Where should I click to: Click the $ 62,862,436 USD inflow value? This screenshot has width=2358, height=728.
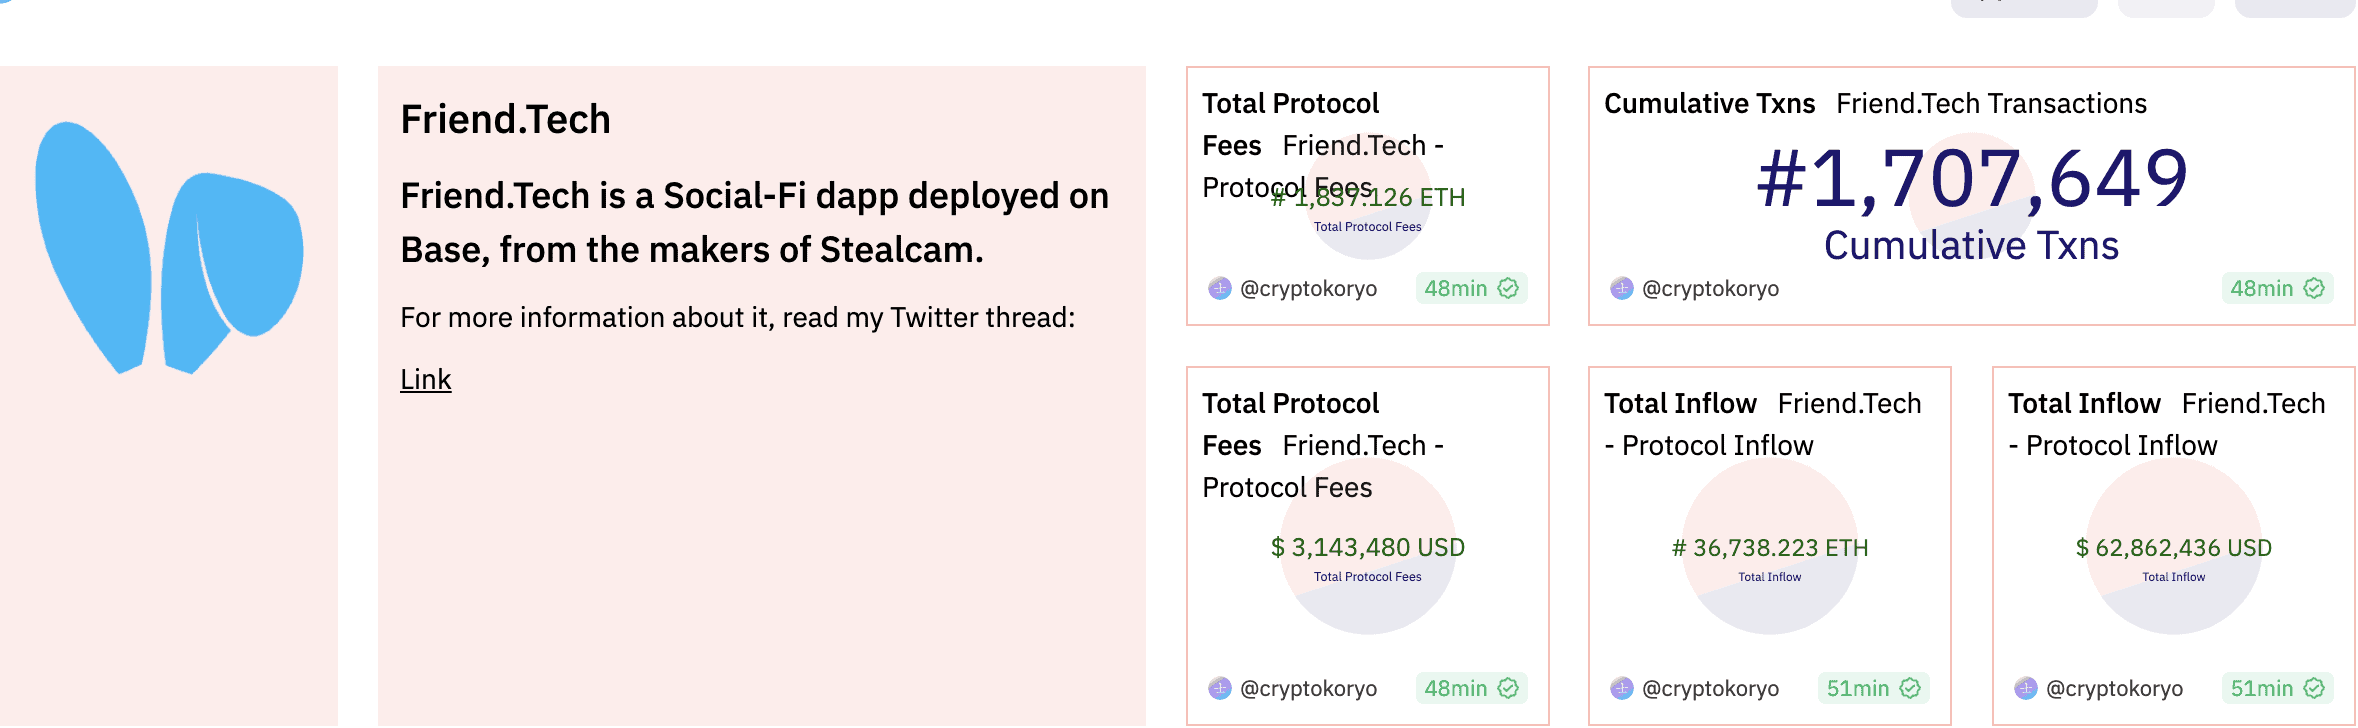pos(2173,548)
